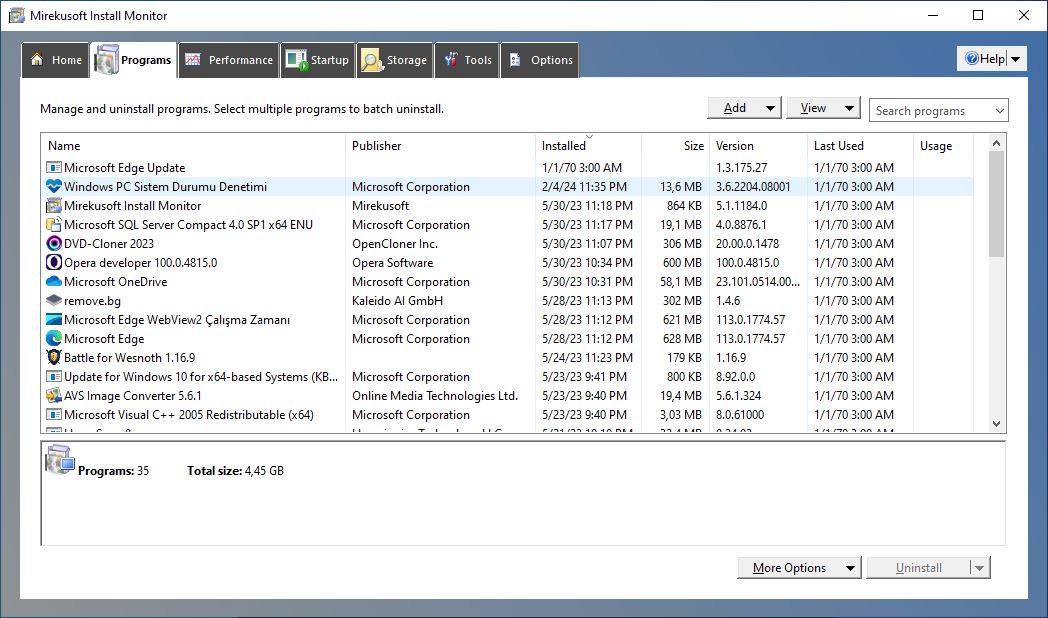1048x618 pixels.
Task: Expand the View button dropdown arrow
Action: pos(849,108)
